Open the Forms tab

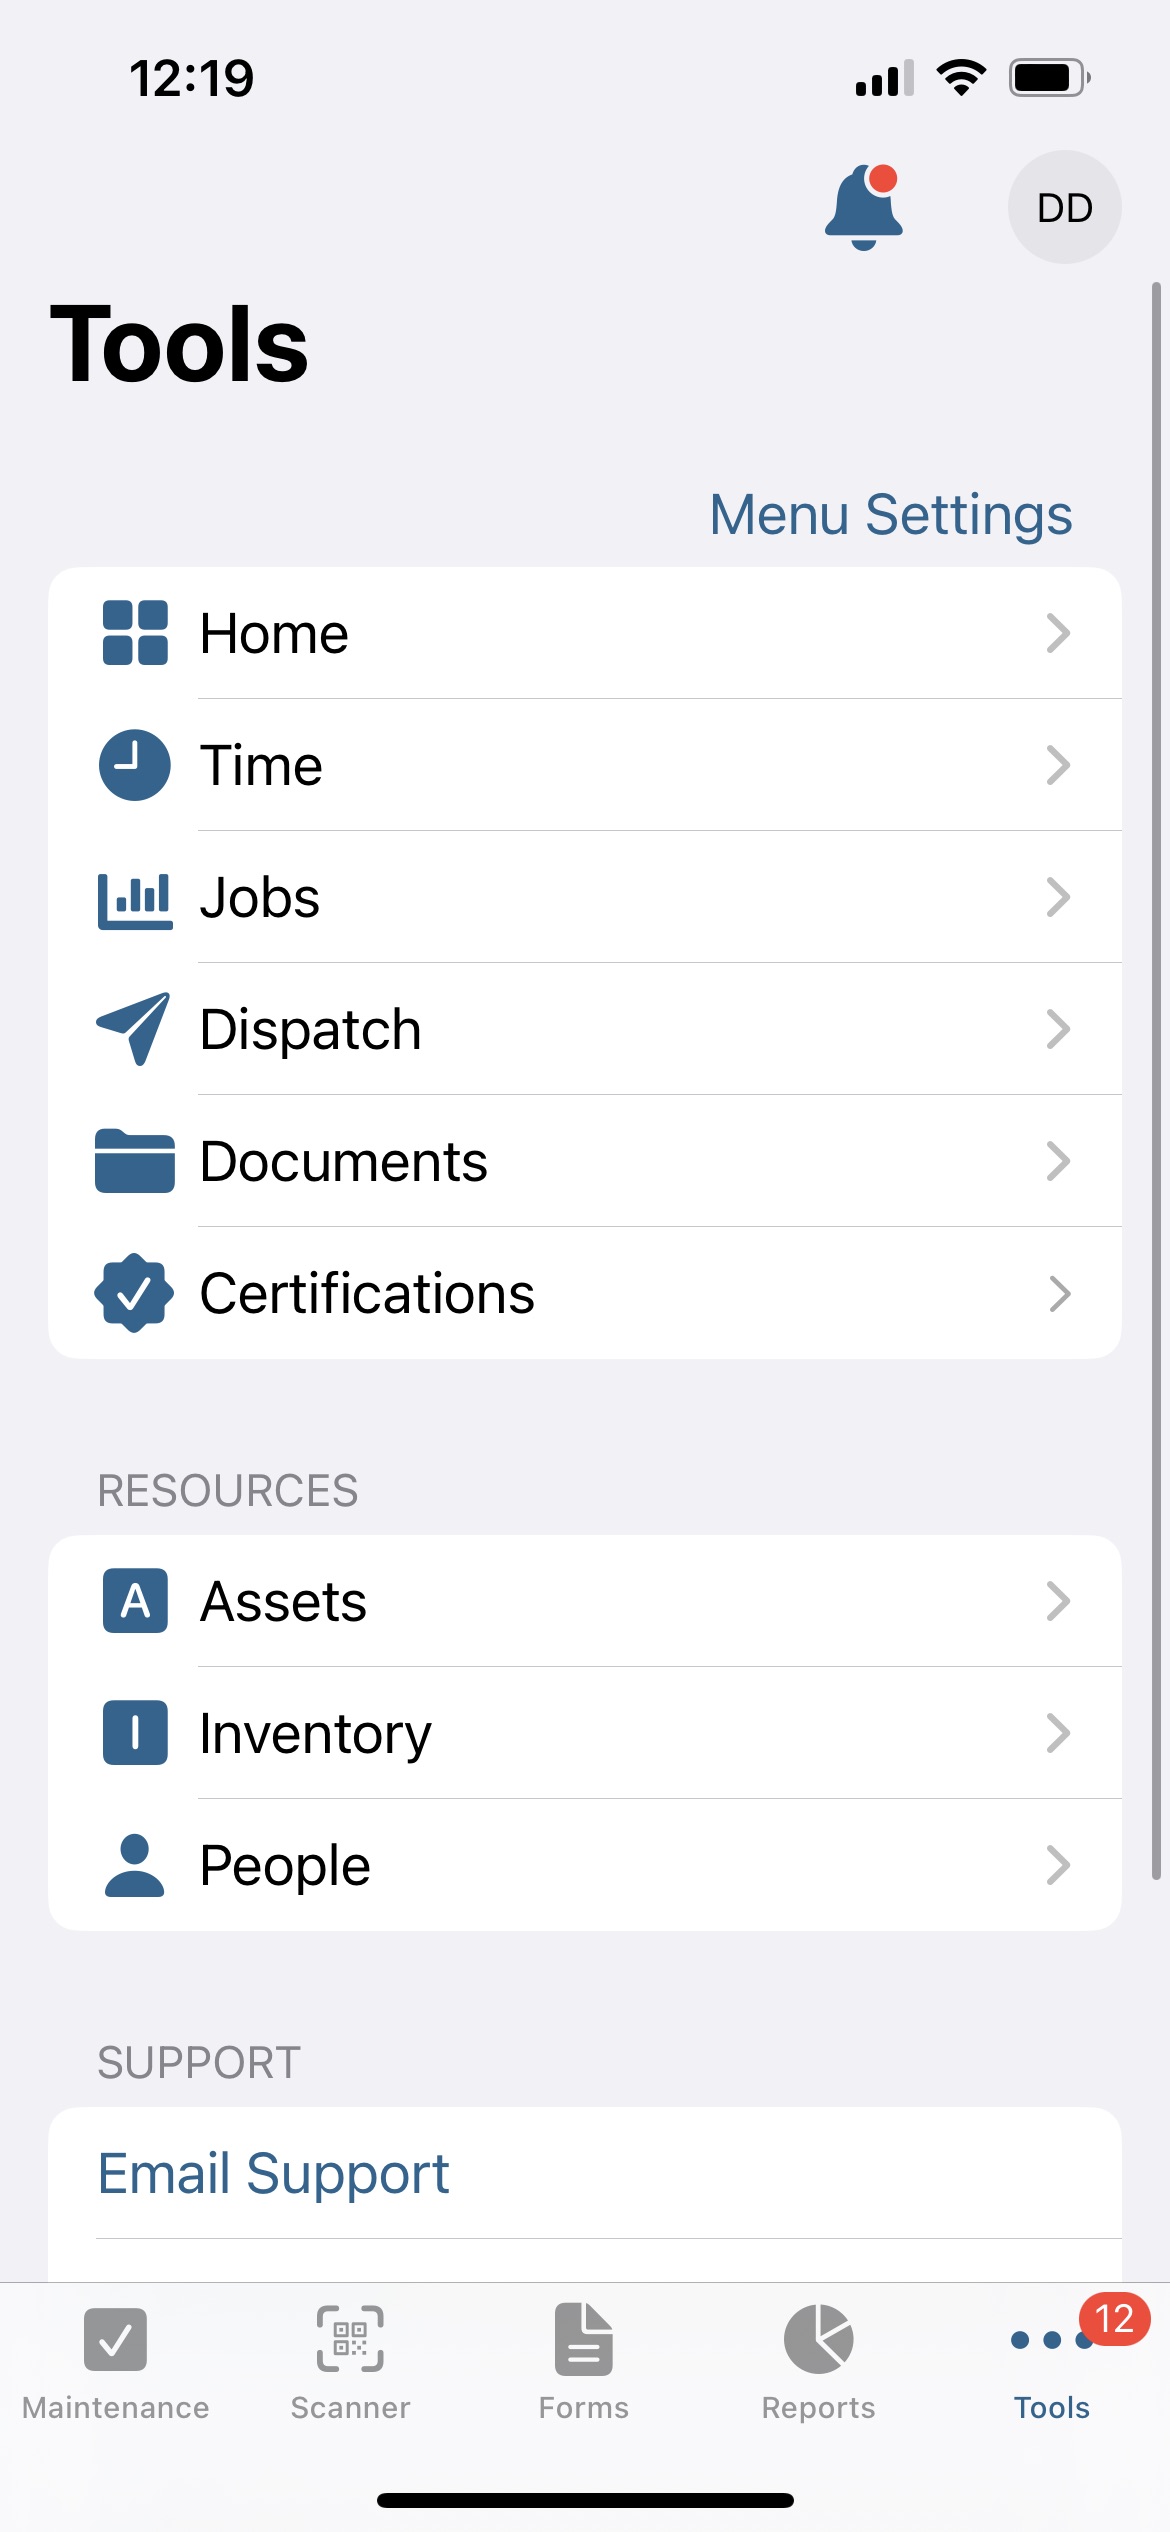pos(584,2362)
